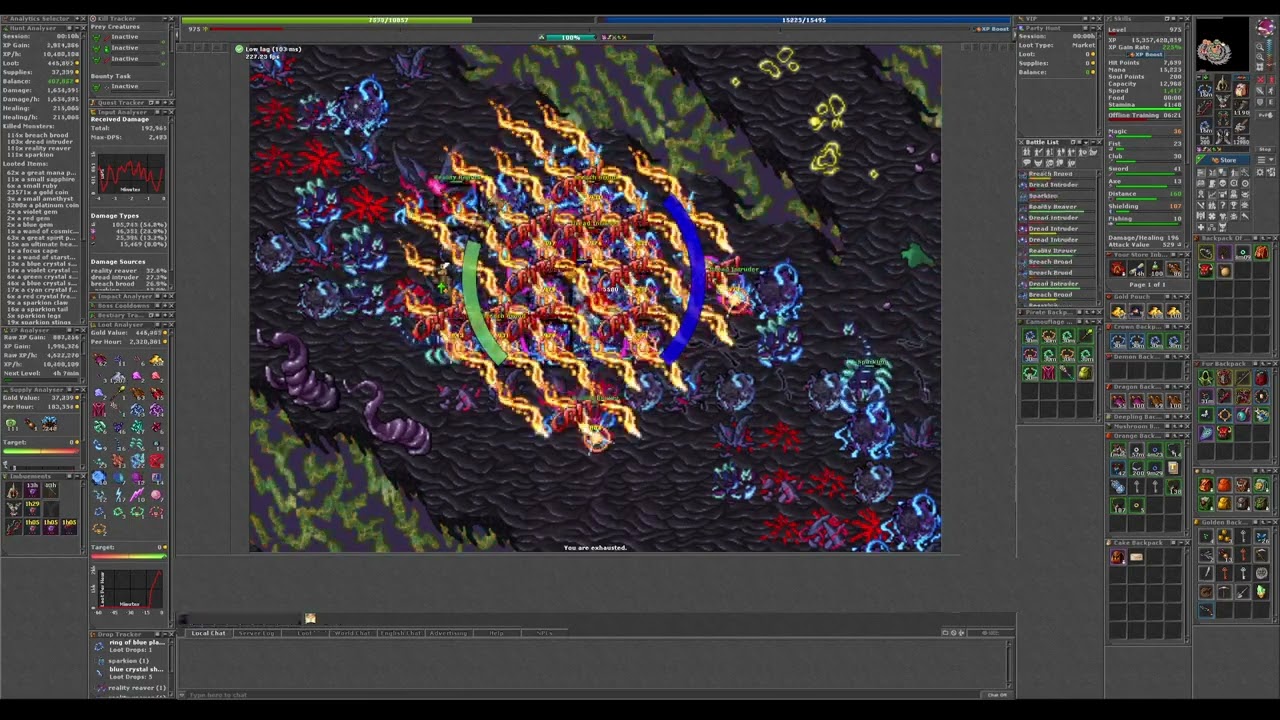Click the Stop button
The width and height of the screenshot is (1280, 720).
click(x=1265, y=149)
